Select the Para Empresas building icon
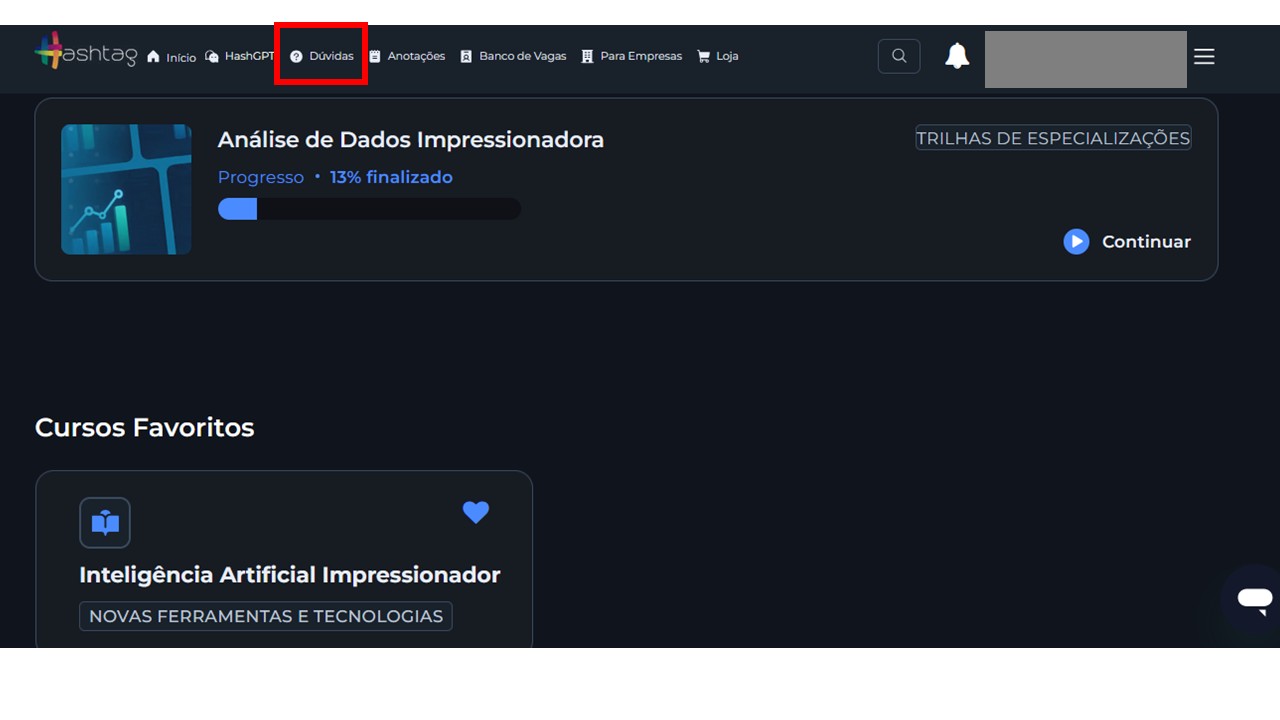Image resolution: width=1280 pixels, height=720 pixels. [x=587, y=56]
